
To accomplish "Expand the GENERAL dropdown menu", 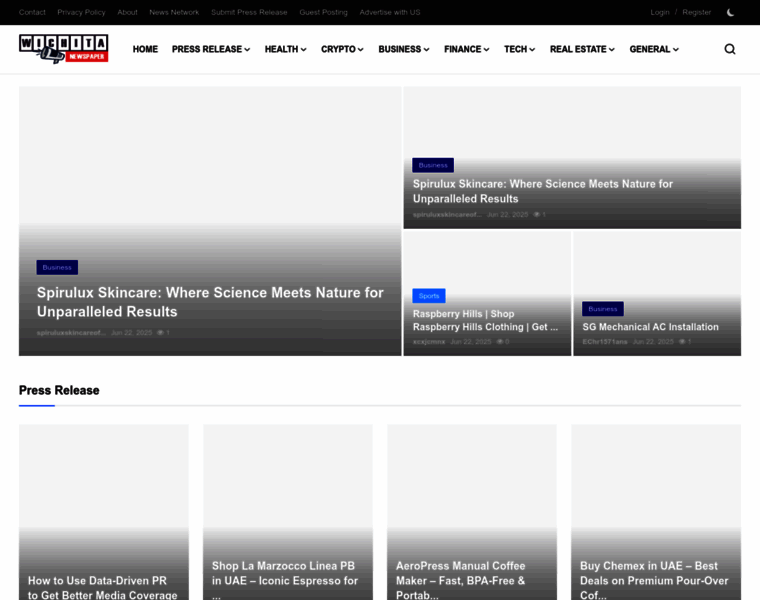I will (654, 49).
